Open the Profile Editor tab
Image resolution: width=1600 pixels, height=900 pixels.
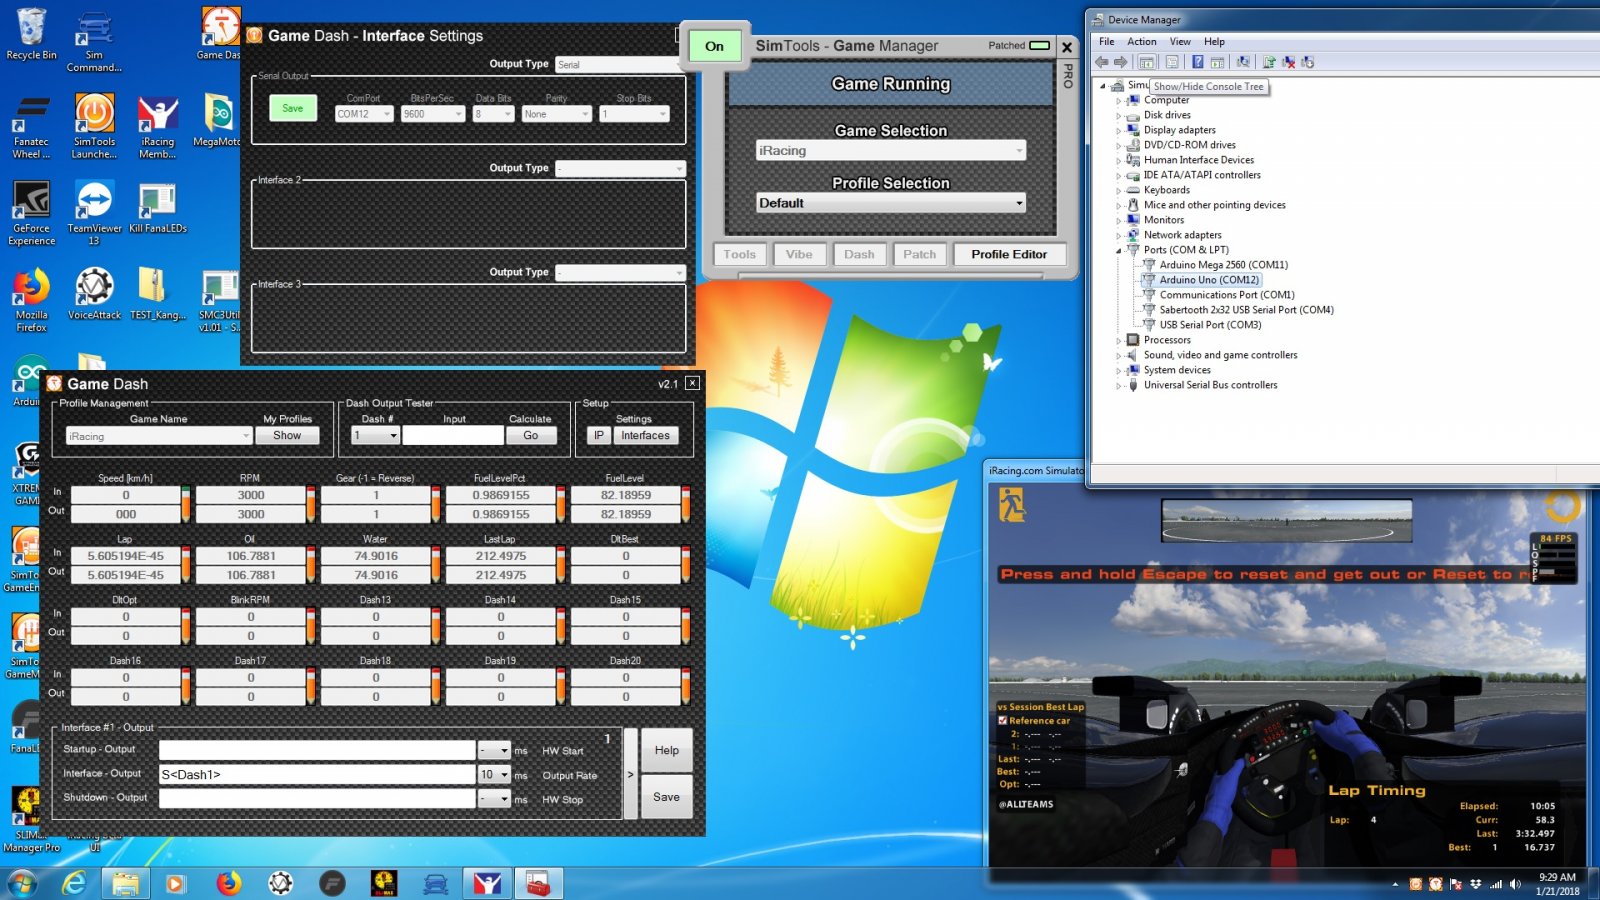pyautogui.click(x=1009, y=254)
